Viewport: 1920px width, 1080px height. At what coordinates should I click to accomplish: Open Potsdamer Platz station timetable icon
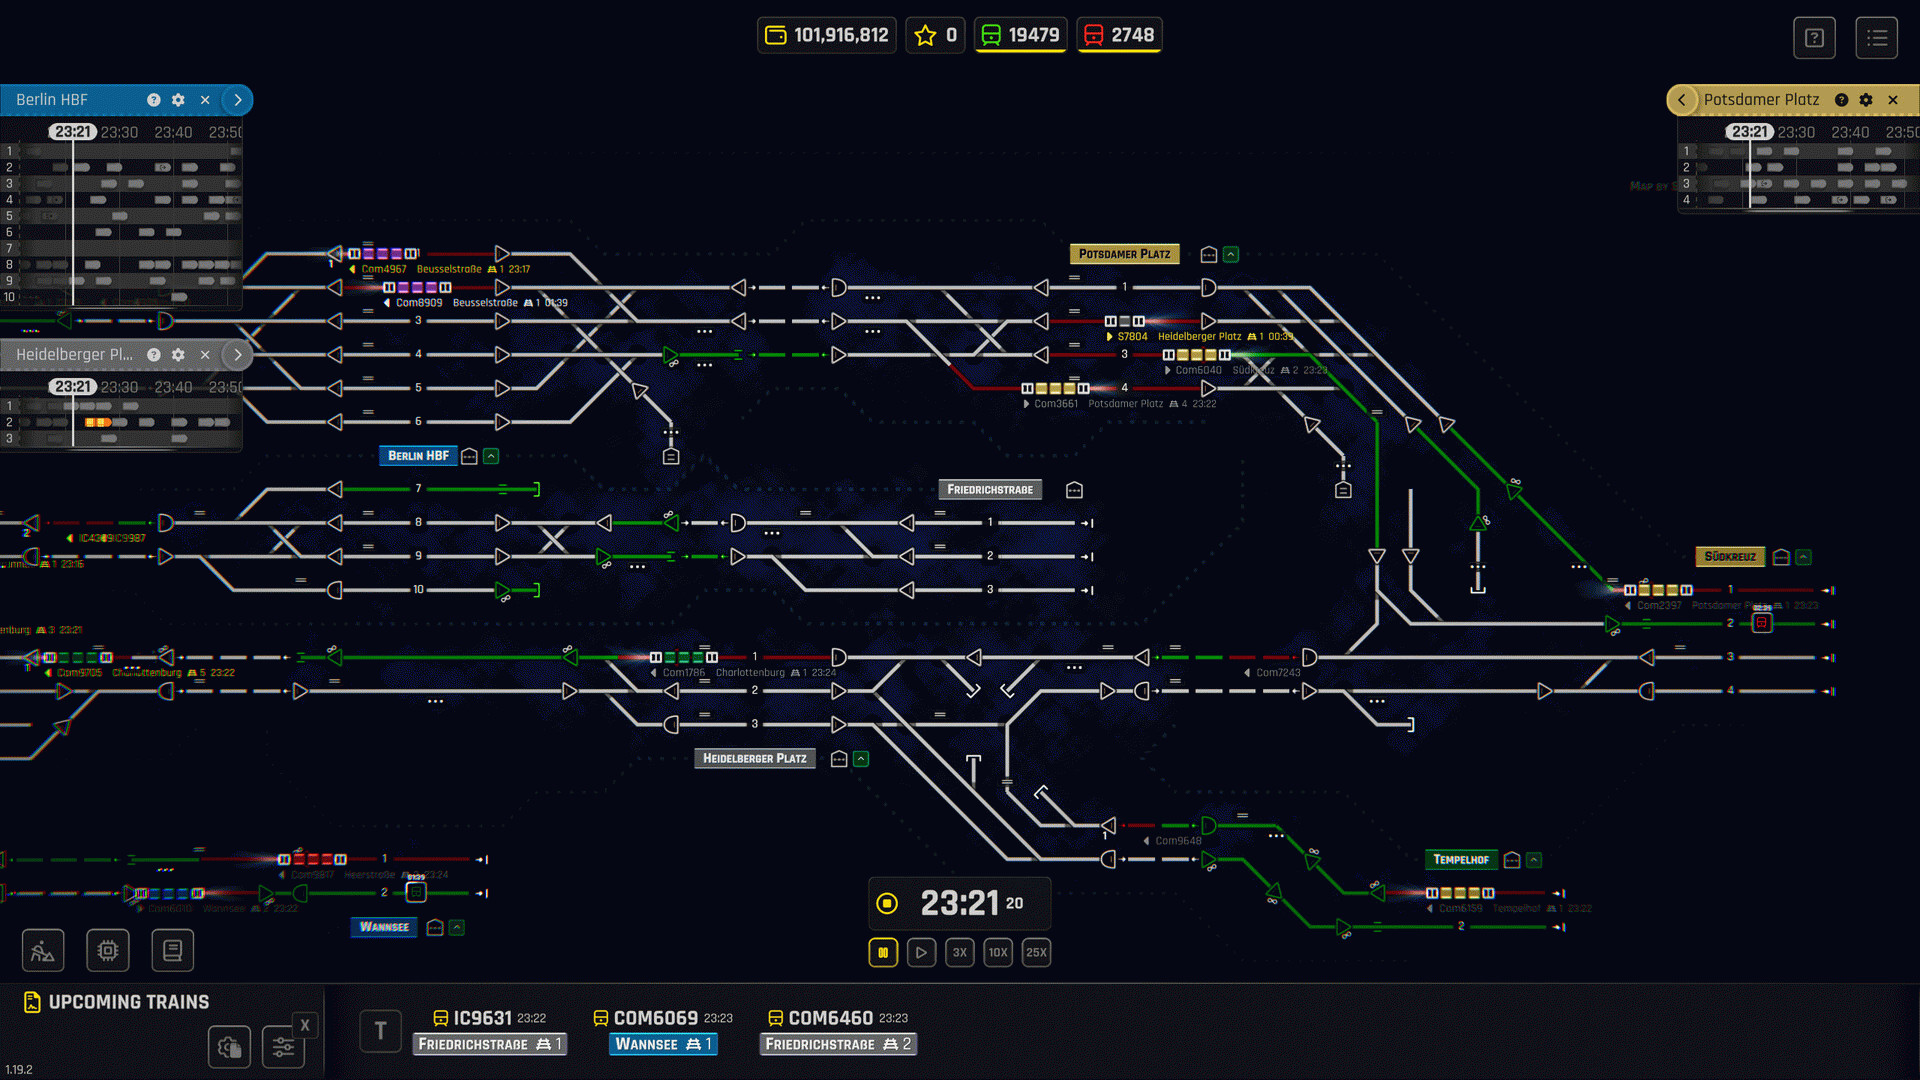click(1208, 255)
